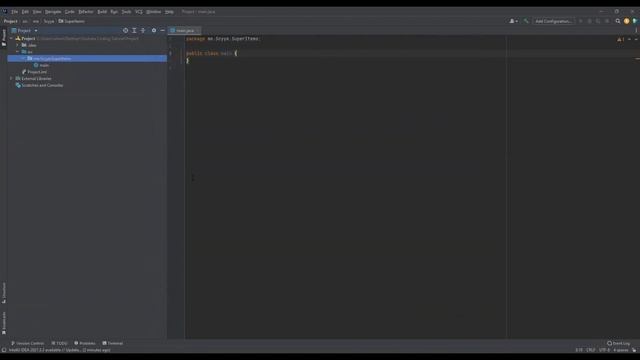Click the SuperItems breadcrumb in navigation bar

(72, 21)
